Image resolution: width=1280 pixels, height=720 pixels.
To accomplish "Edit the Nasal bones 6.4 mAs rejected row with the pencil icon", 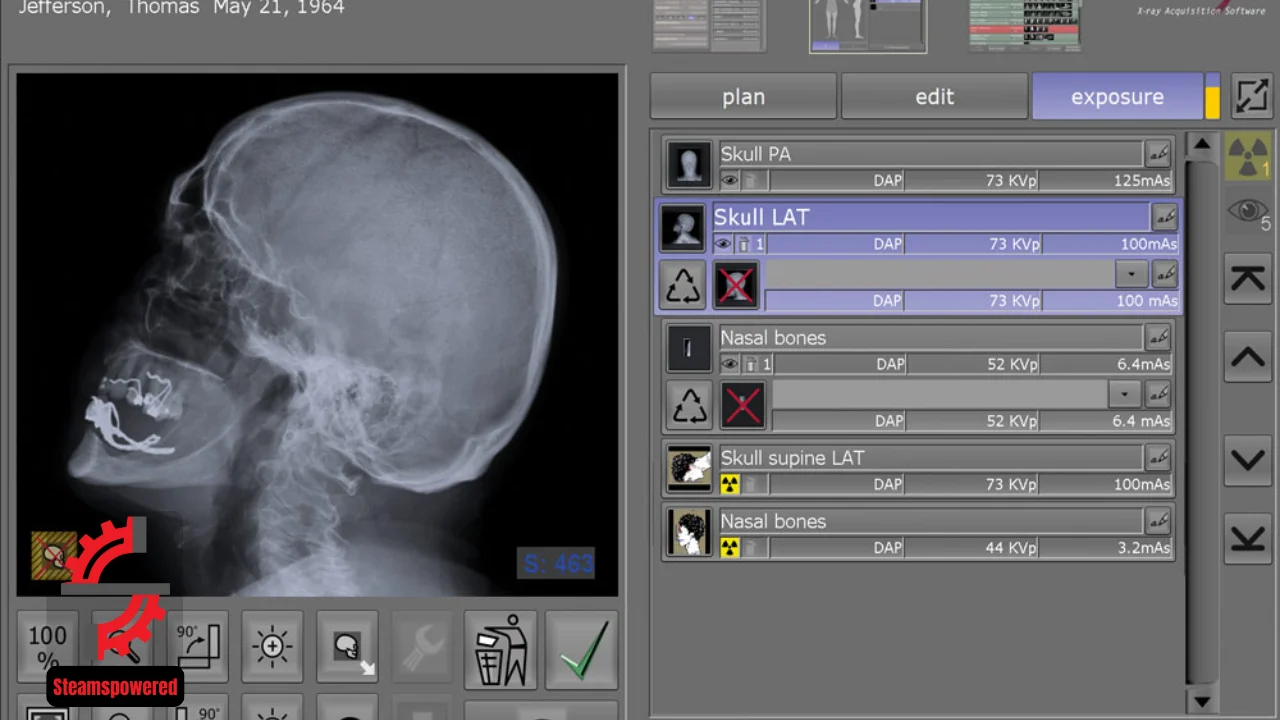I will tap(1158, 394).
